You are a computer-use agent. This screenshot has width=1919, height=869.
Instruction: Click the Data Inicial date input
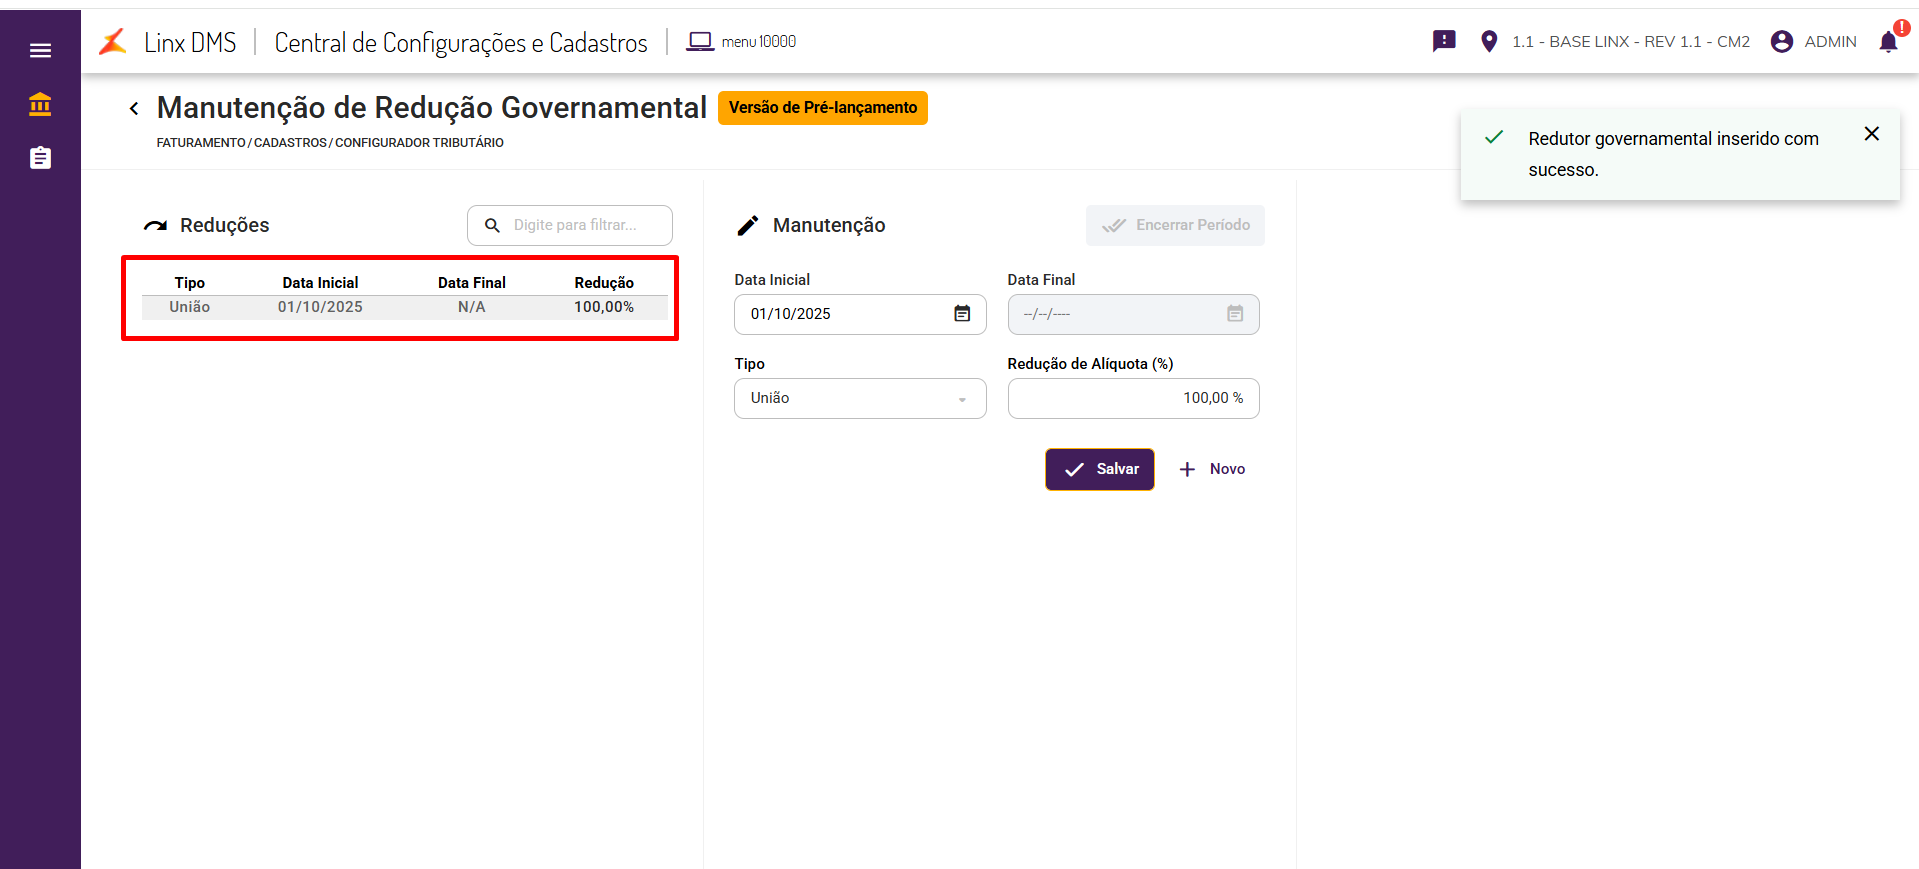(x=840, y=314)
